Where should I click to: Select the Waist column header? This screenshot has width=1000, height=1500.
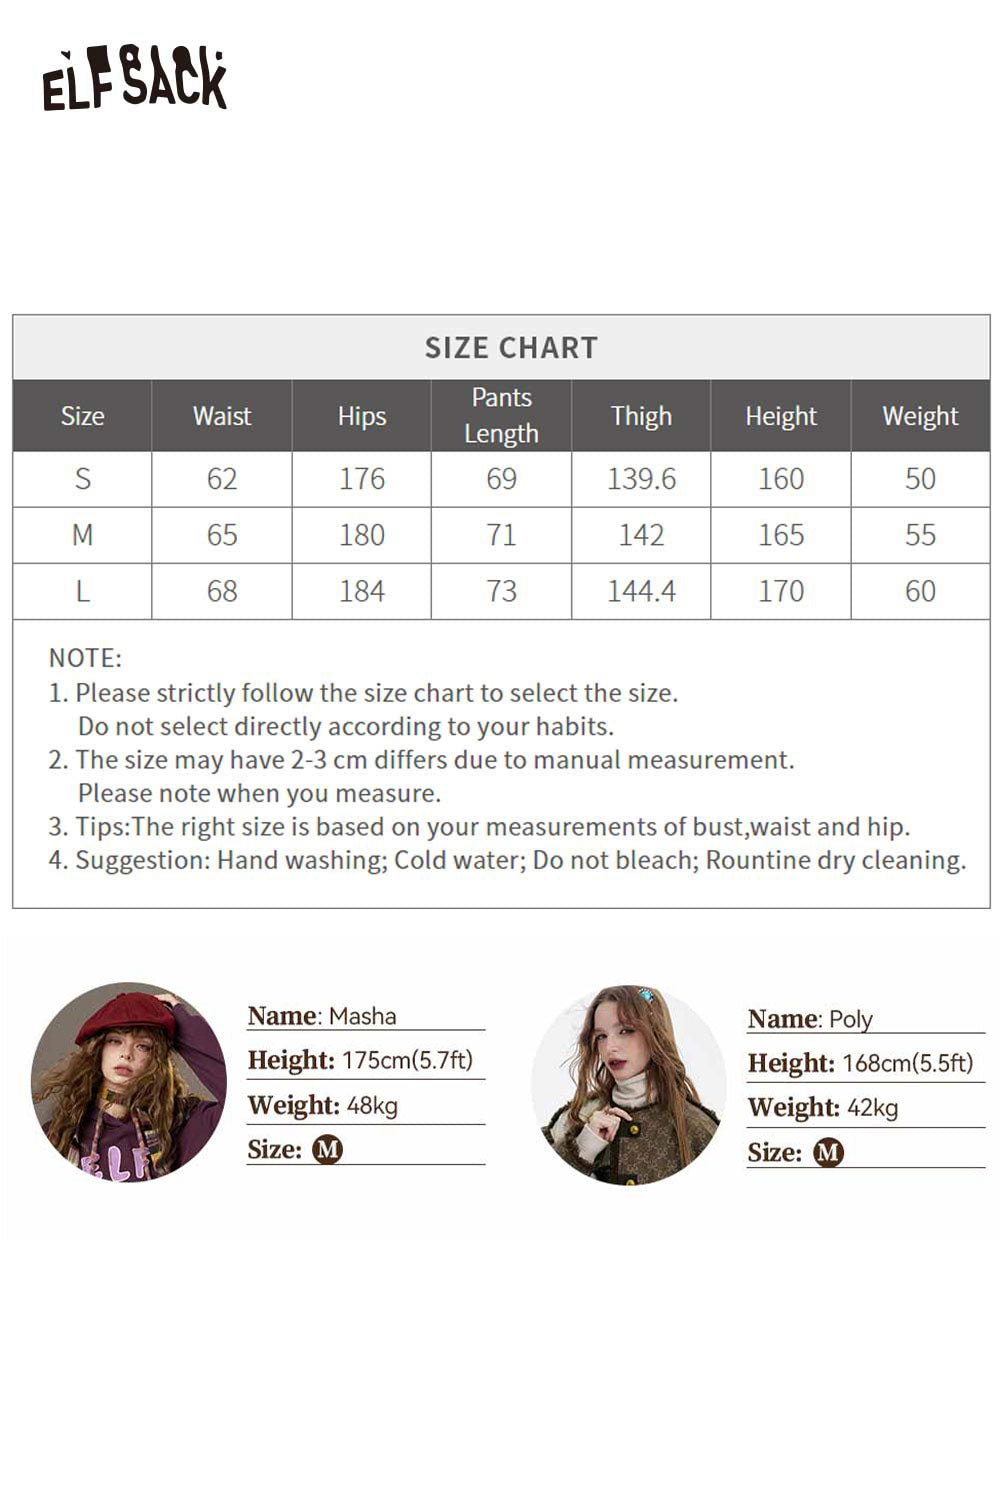click(222, 416)
